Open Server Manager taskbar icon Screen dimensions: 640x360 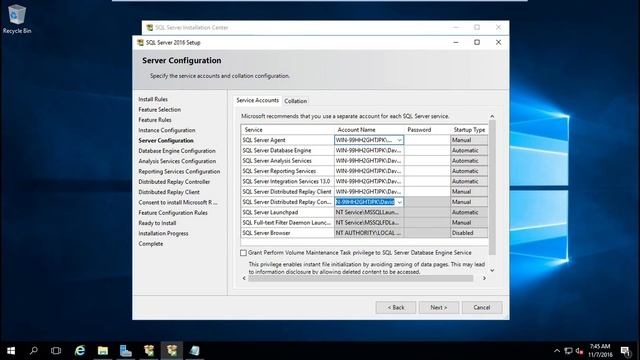pyautogui.click(x=126, y=351)
